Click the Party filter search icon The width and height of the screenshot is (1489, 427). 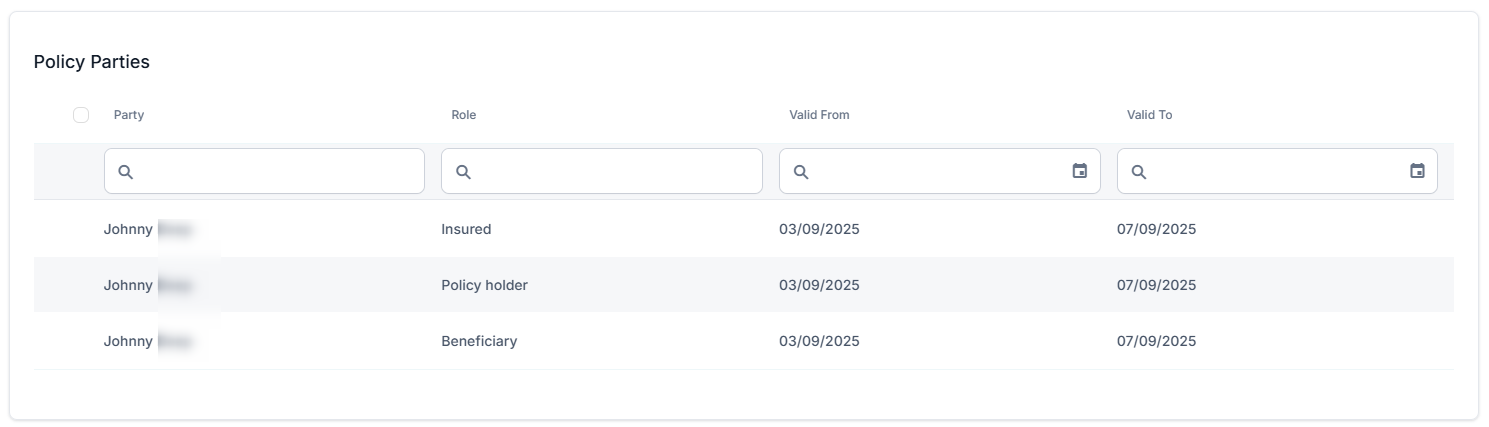(x=125, y=172)
